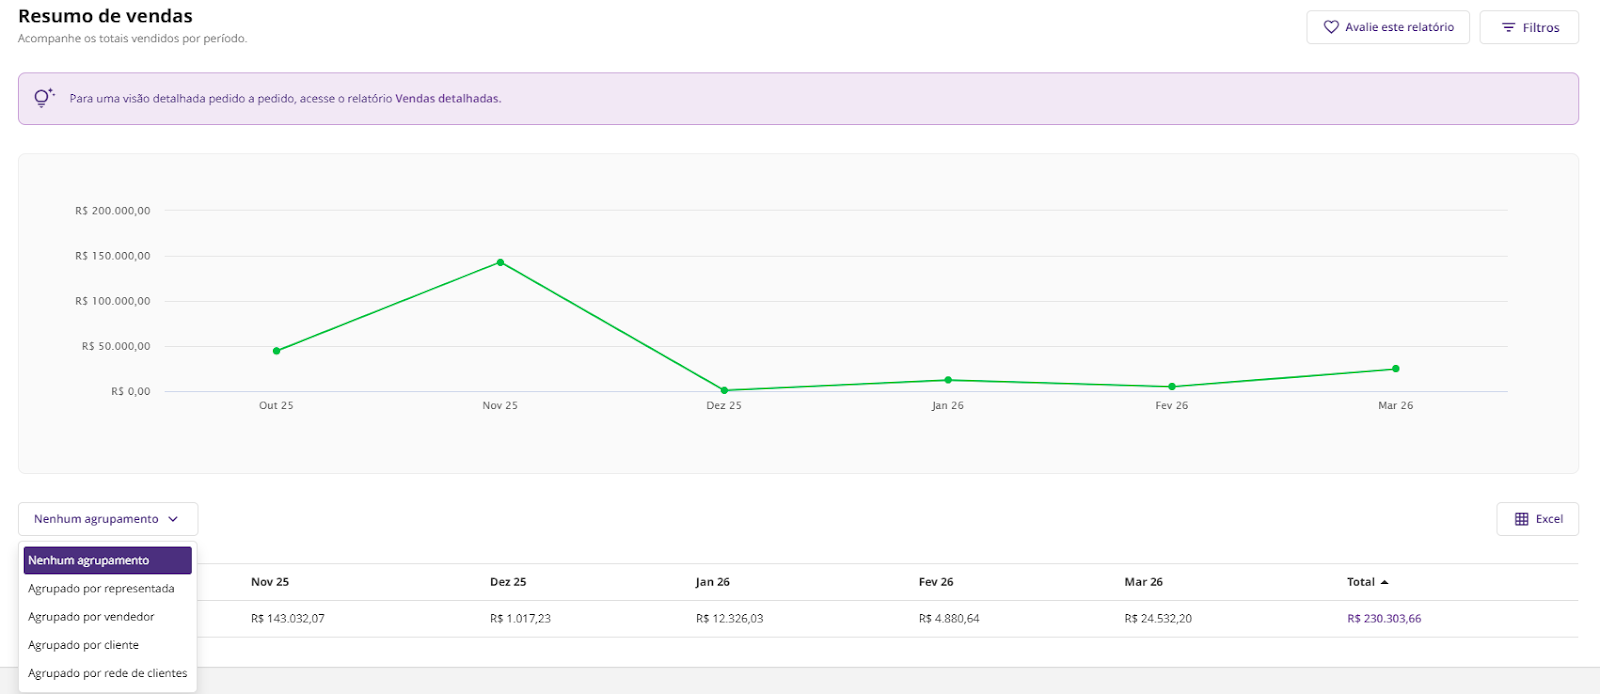The width and height of the screenshot is (1600, 694).
Task: Open the Vendas detalhadas report link
Action: [x=447, y=99]
